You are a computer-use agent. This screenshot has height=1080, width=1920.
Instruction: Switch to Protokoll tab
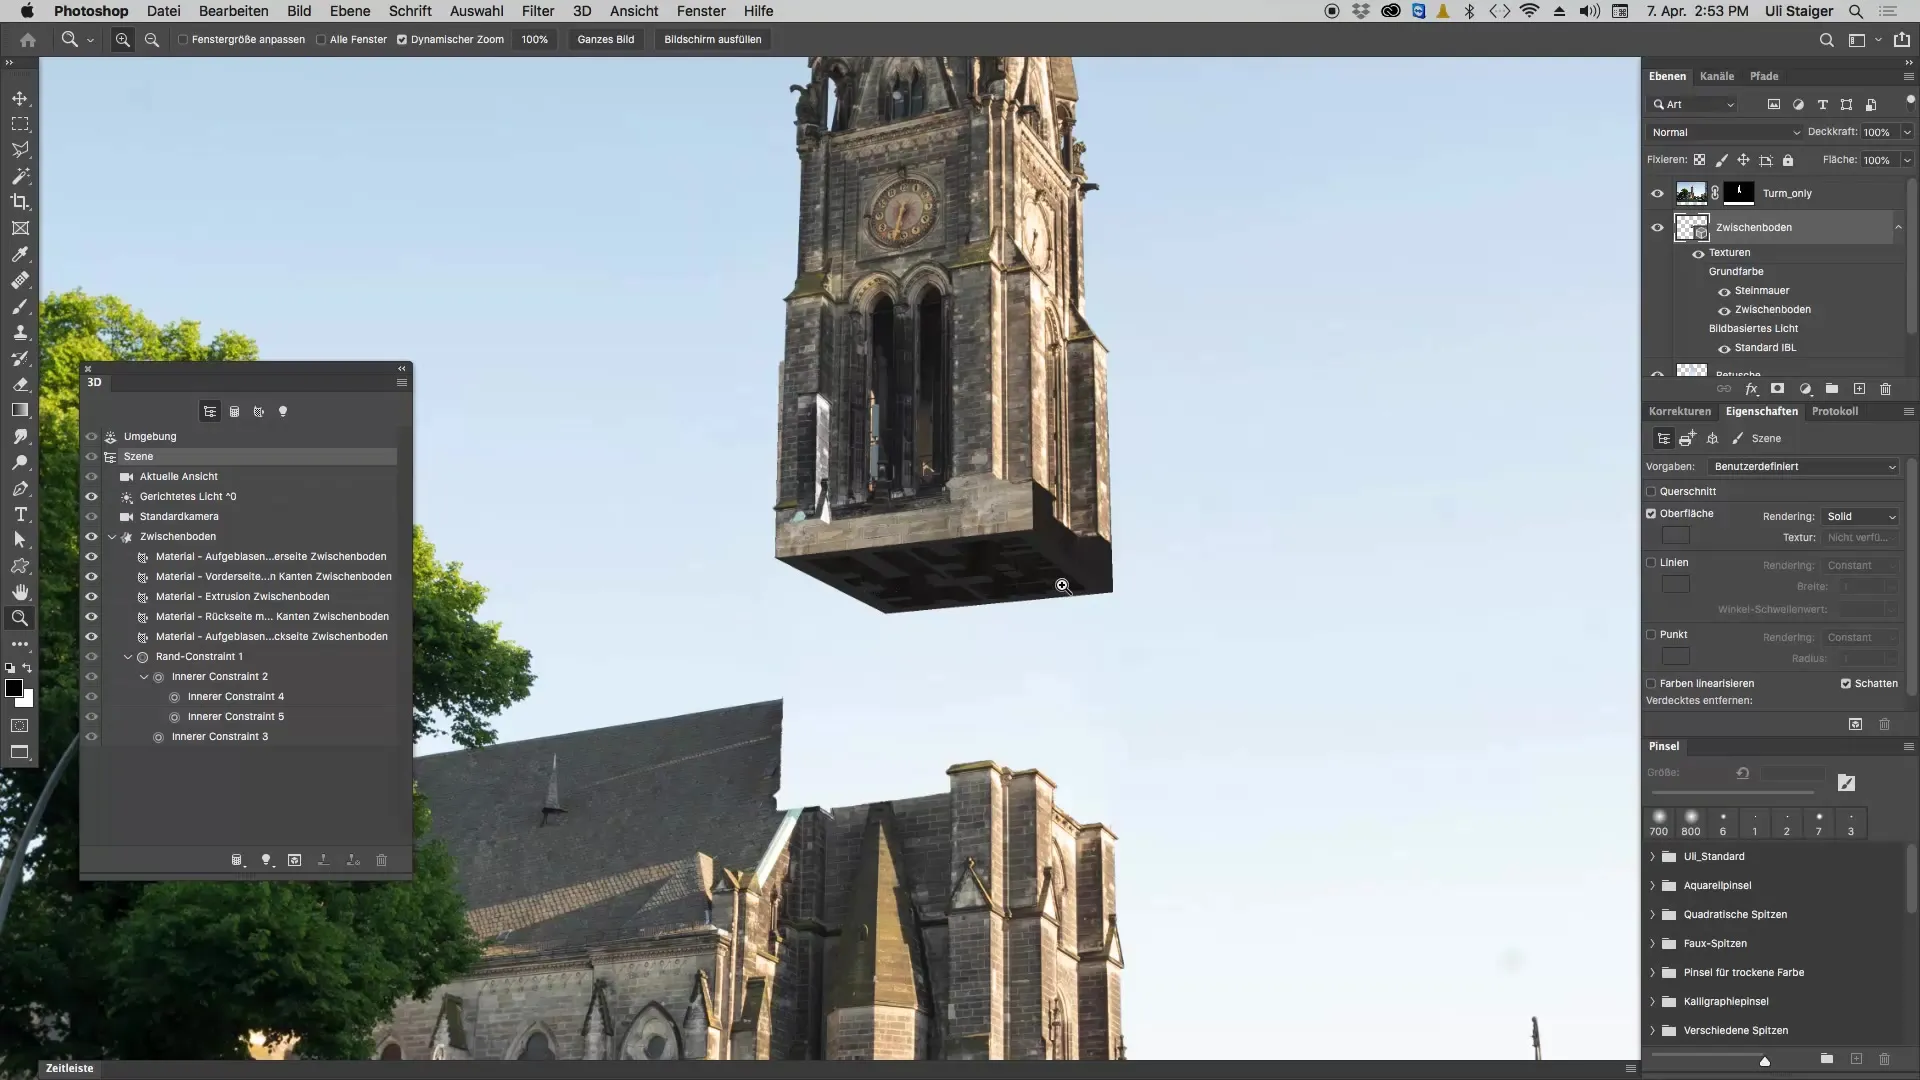(1834, 411)
